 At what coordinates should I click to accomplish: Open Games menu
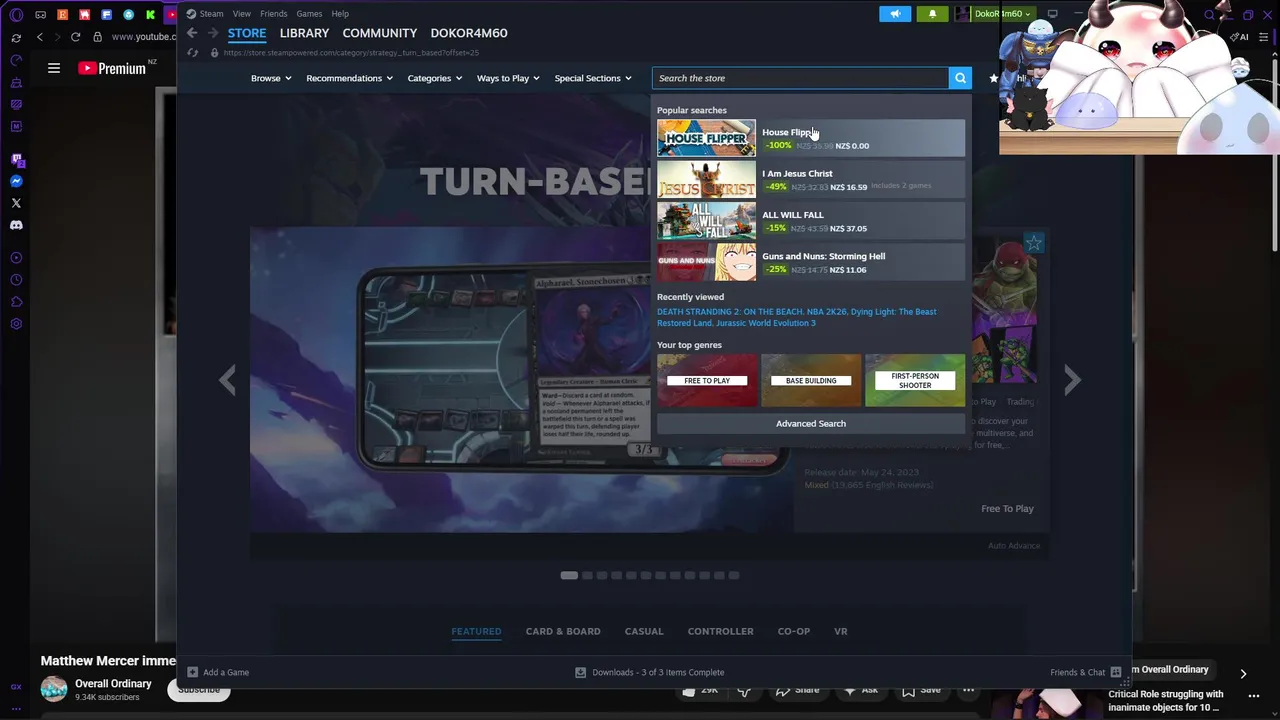point(309,14)
